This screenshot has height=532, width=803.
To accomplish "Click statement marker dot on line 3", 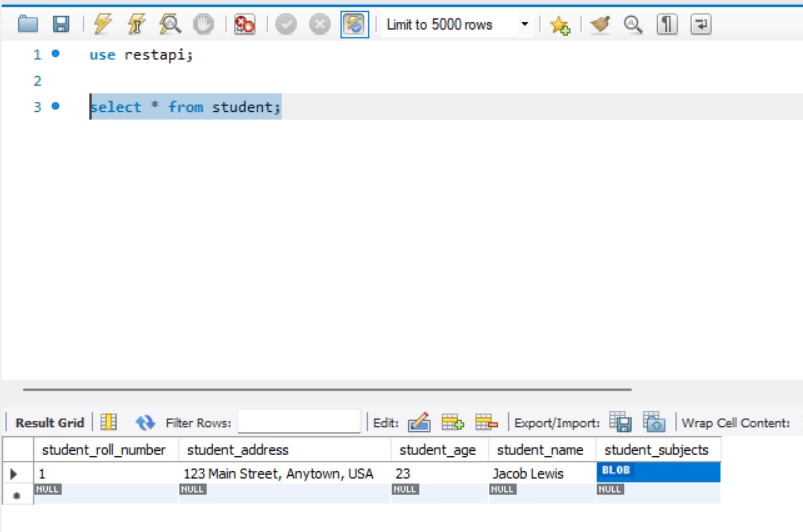I will pyautogui.click(x=56, y=106).
